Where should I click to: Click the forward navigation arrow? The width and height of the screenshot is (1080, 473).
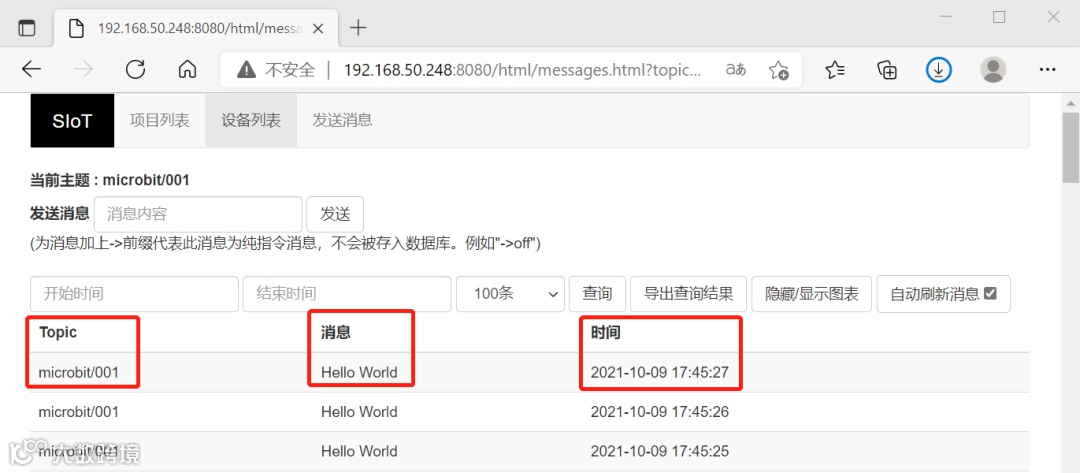(x=84, y=70)
